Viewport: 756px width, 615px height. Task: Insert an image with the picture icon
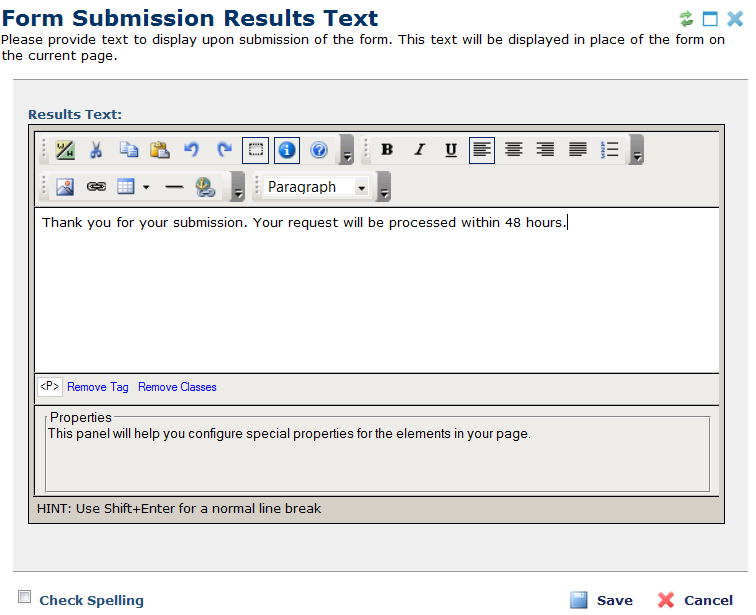[x=65, y=186]
